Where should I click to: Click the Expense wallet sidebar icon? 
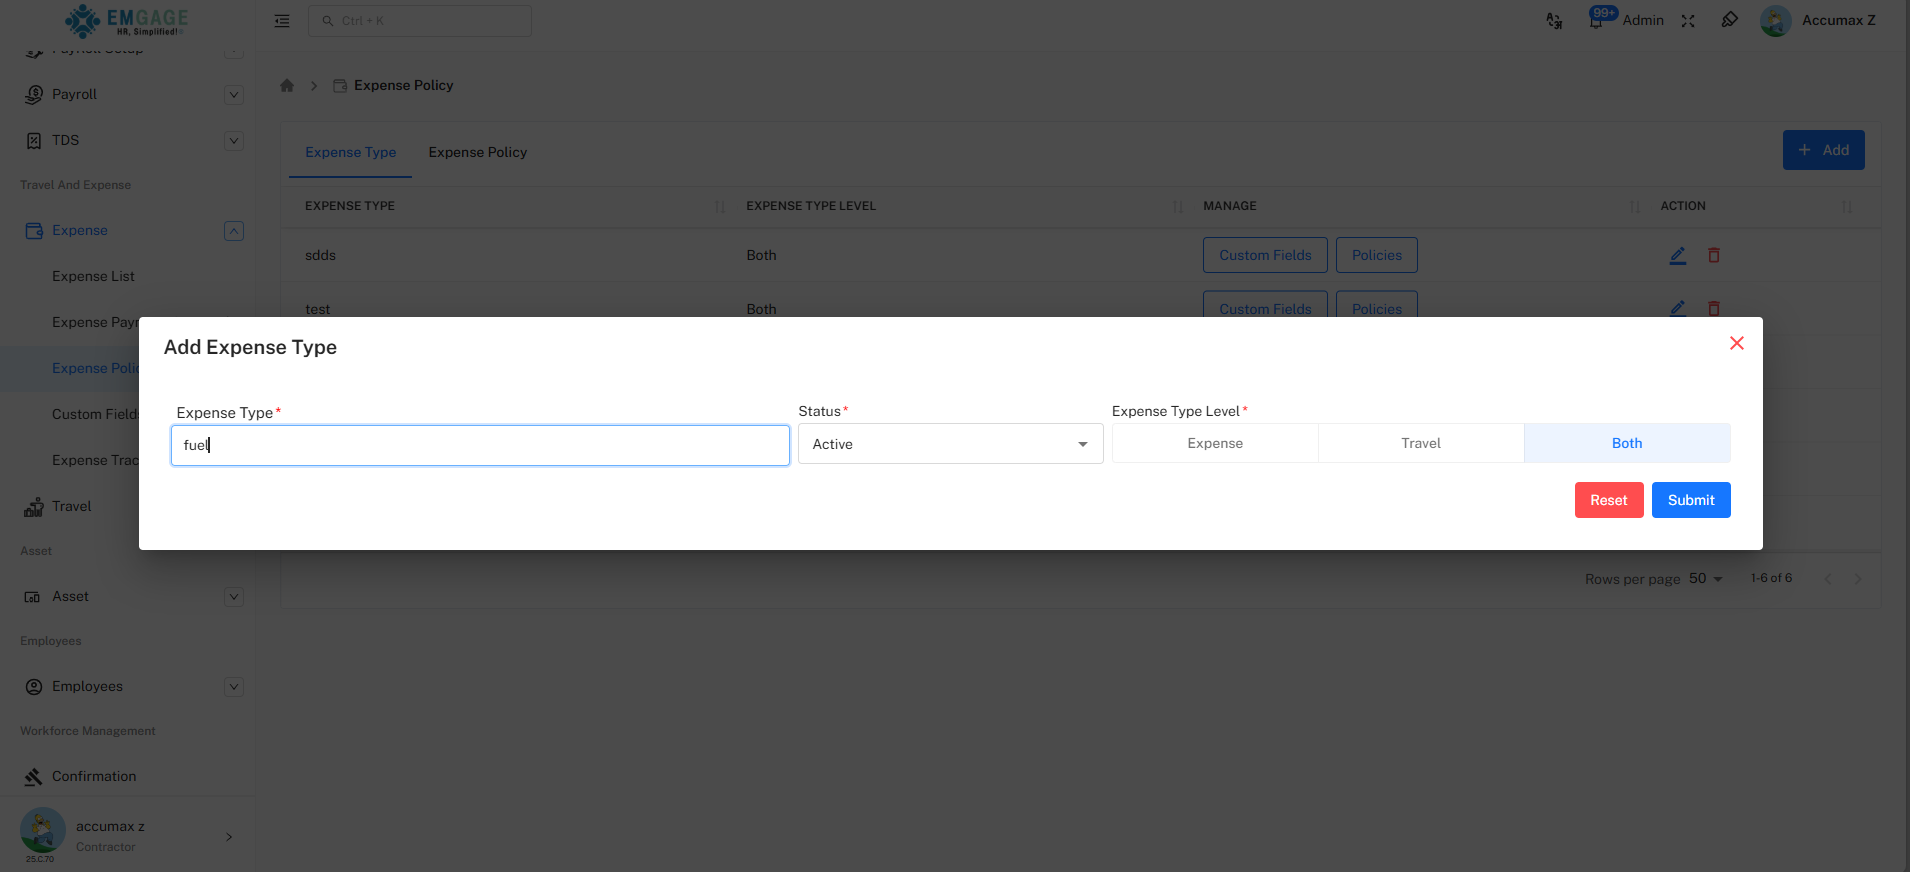tap(34, 230)
